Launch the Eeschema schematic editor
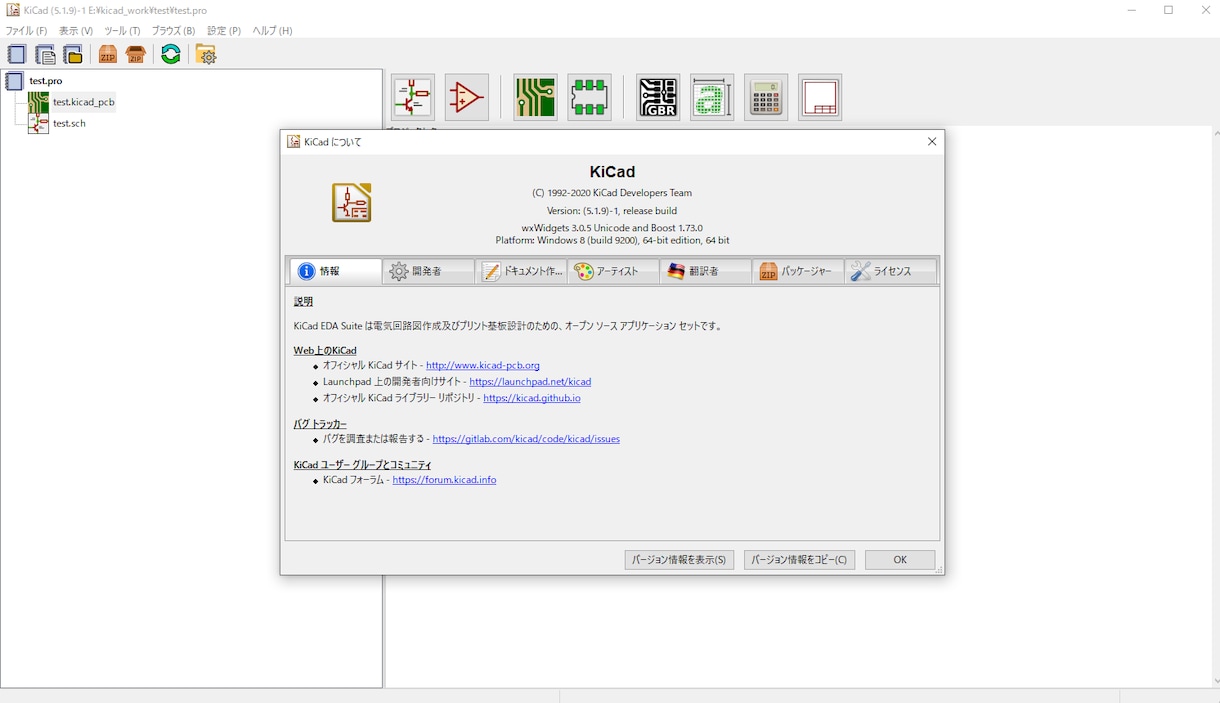 pos(413,97)
